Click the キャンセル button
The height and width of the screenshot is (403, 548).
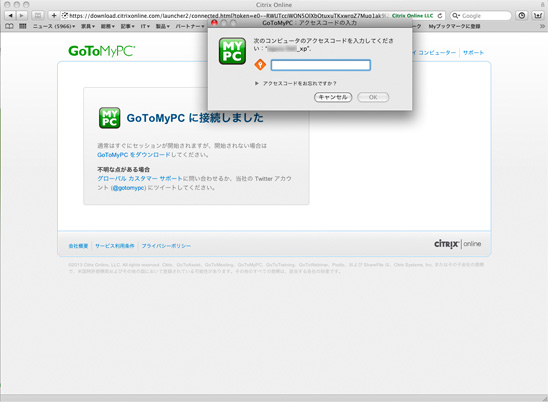[333, 97]
